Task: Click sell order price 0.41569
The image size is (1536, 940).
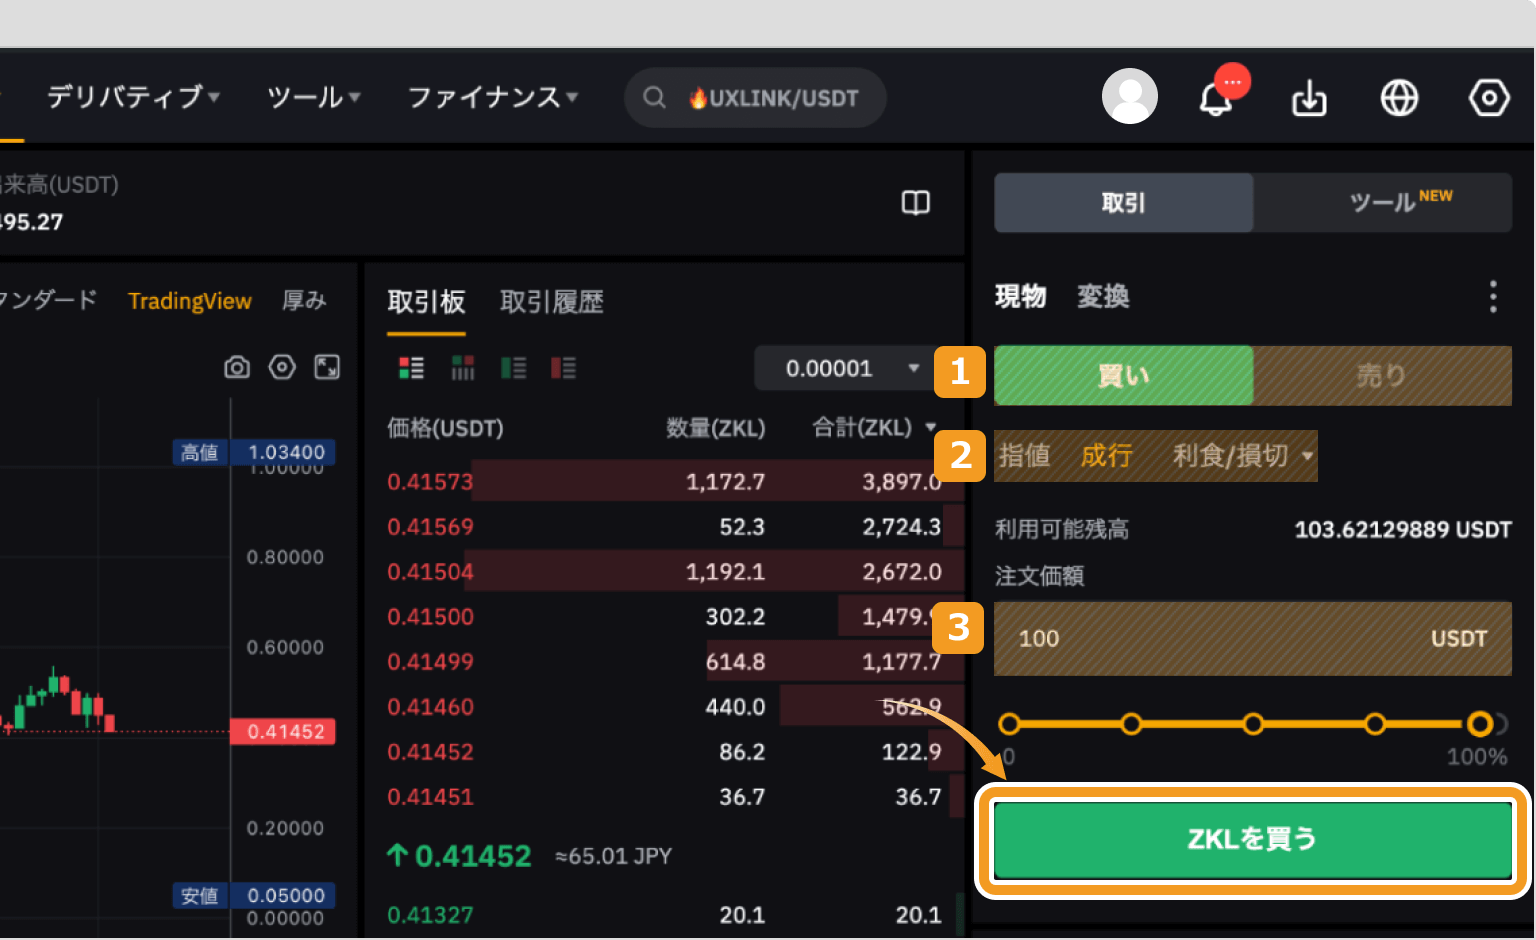Action: coord(430,527)
